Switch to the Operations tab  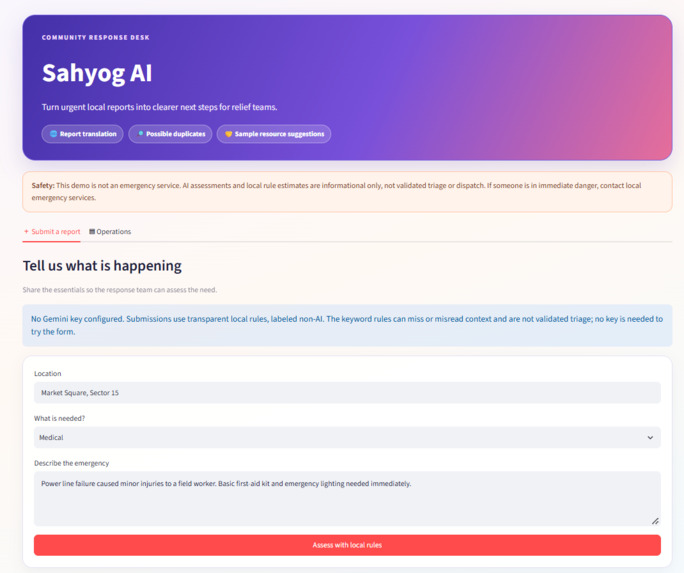(x=110, y=232)
